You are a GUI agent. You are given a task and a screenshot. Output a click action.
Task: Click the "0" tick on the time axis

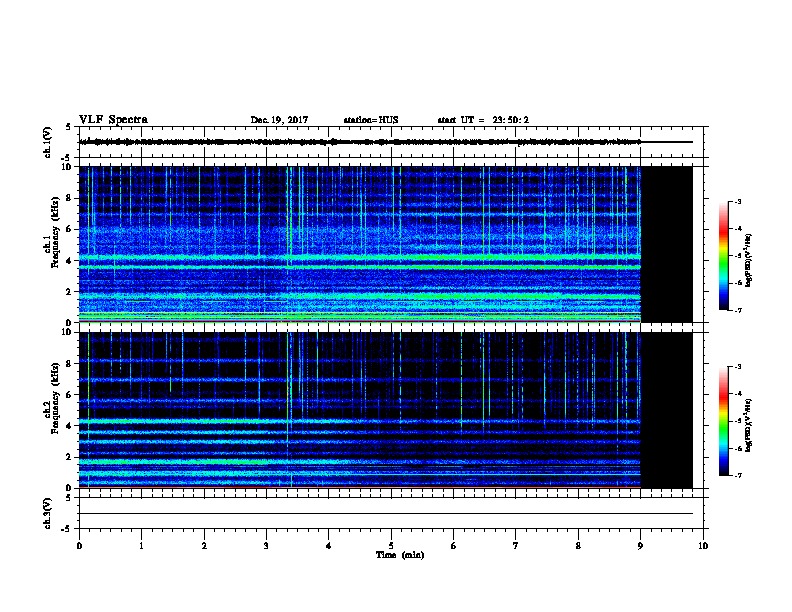coord(79,546)
